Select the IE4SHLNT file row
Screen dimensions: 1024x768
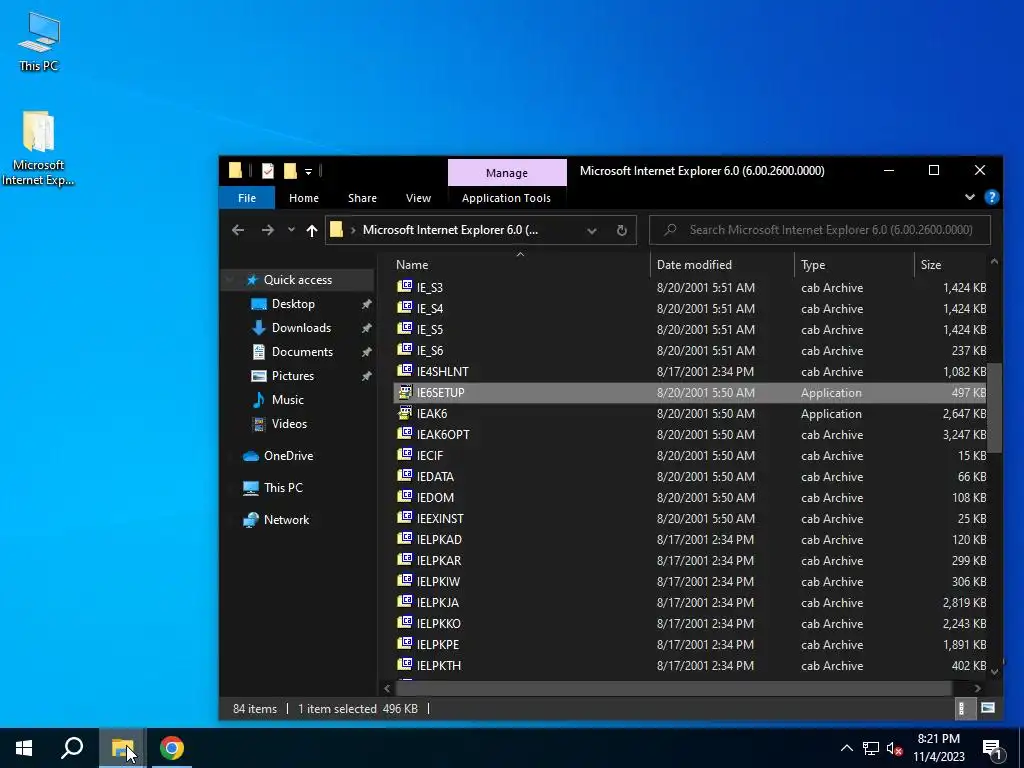pyautogui.click(x=691, y=371)
